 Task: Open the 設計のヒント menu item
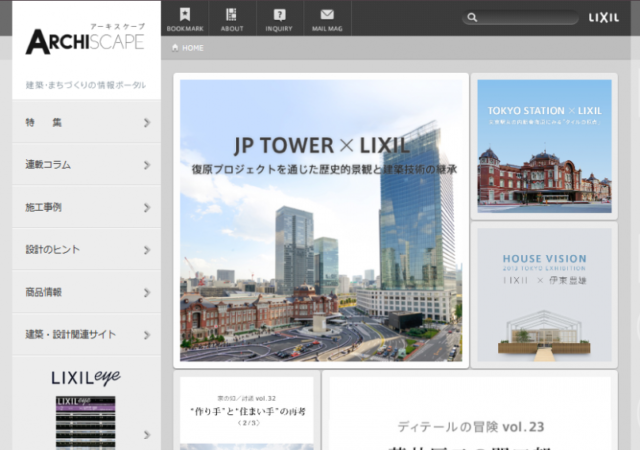pyautogui.click(x=87, y=250)
